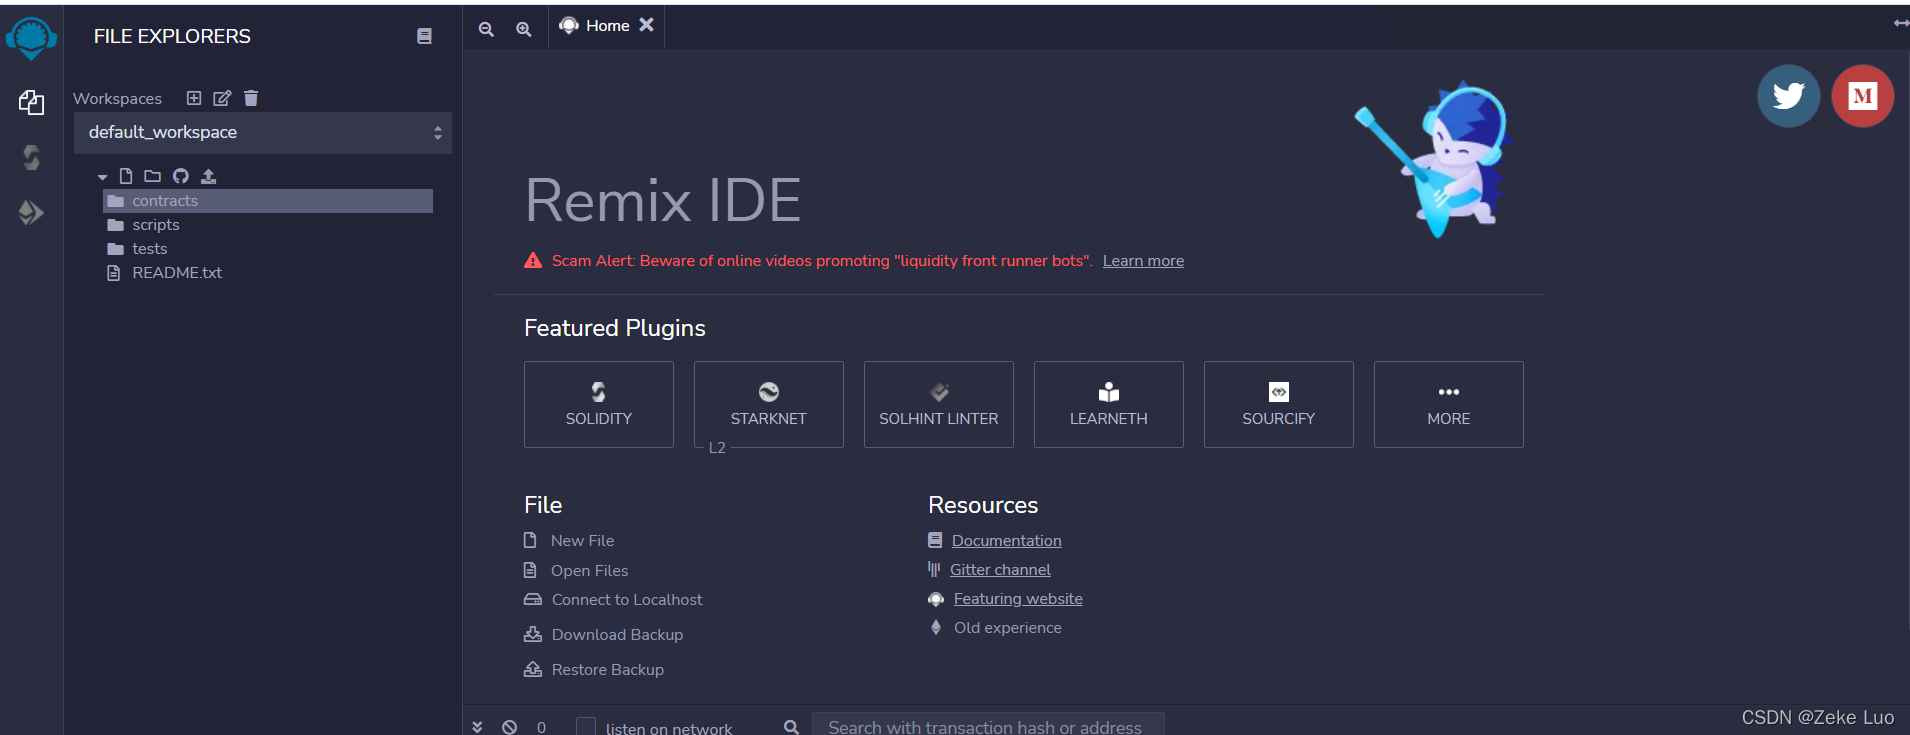The image size is (1910, 735).
Task: Click the Remix mascot image
Action: pyautogui.click(x=1432, y=160)
